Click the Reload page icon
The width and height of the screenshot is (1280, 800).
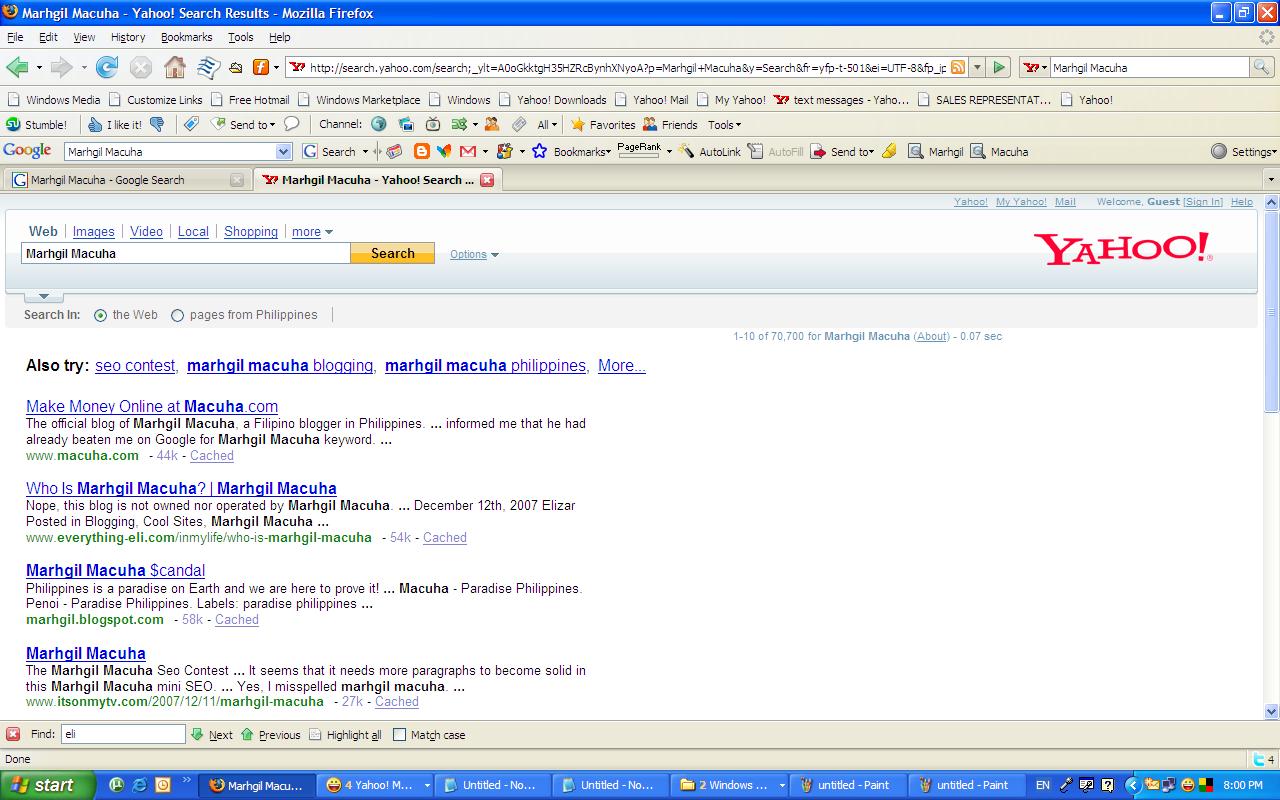pos(107,67)
